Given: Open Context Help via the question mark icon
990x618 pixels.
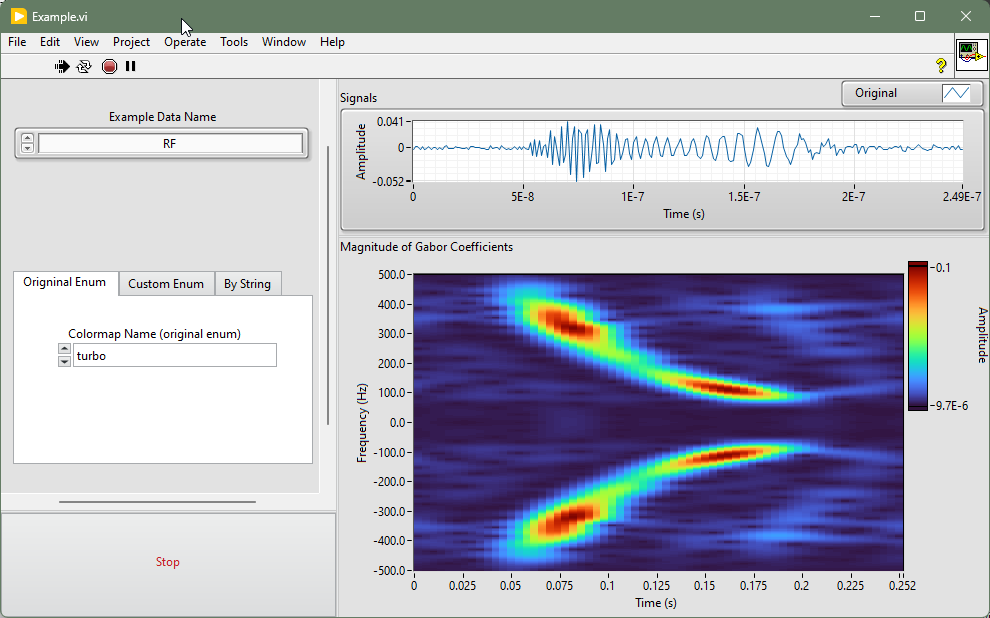Looking at the screenshot, I should pyautogui.click(x=940, y=65).
